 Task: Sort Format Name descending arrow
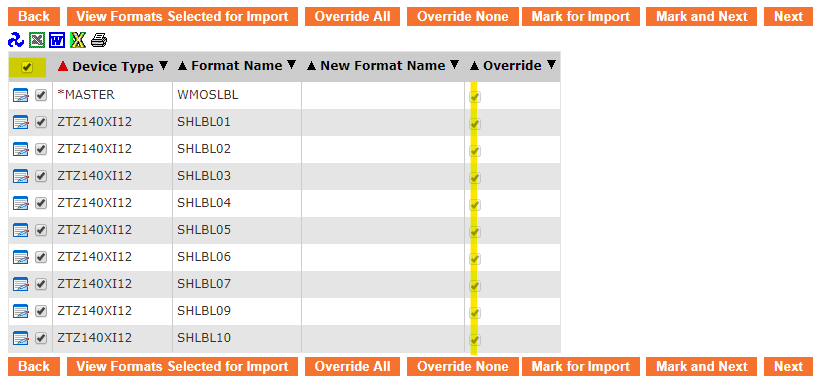[292, 65]
